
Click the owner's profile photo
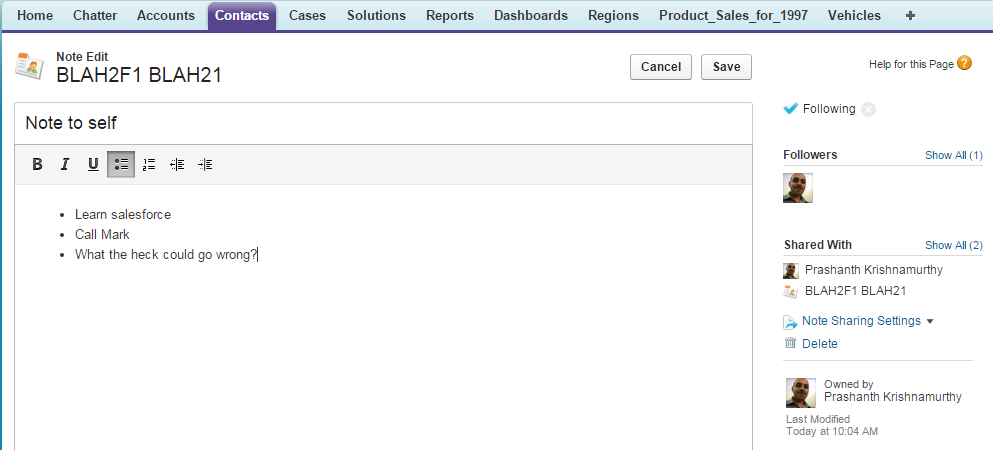pos(801,393)
